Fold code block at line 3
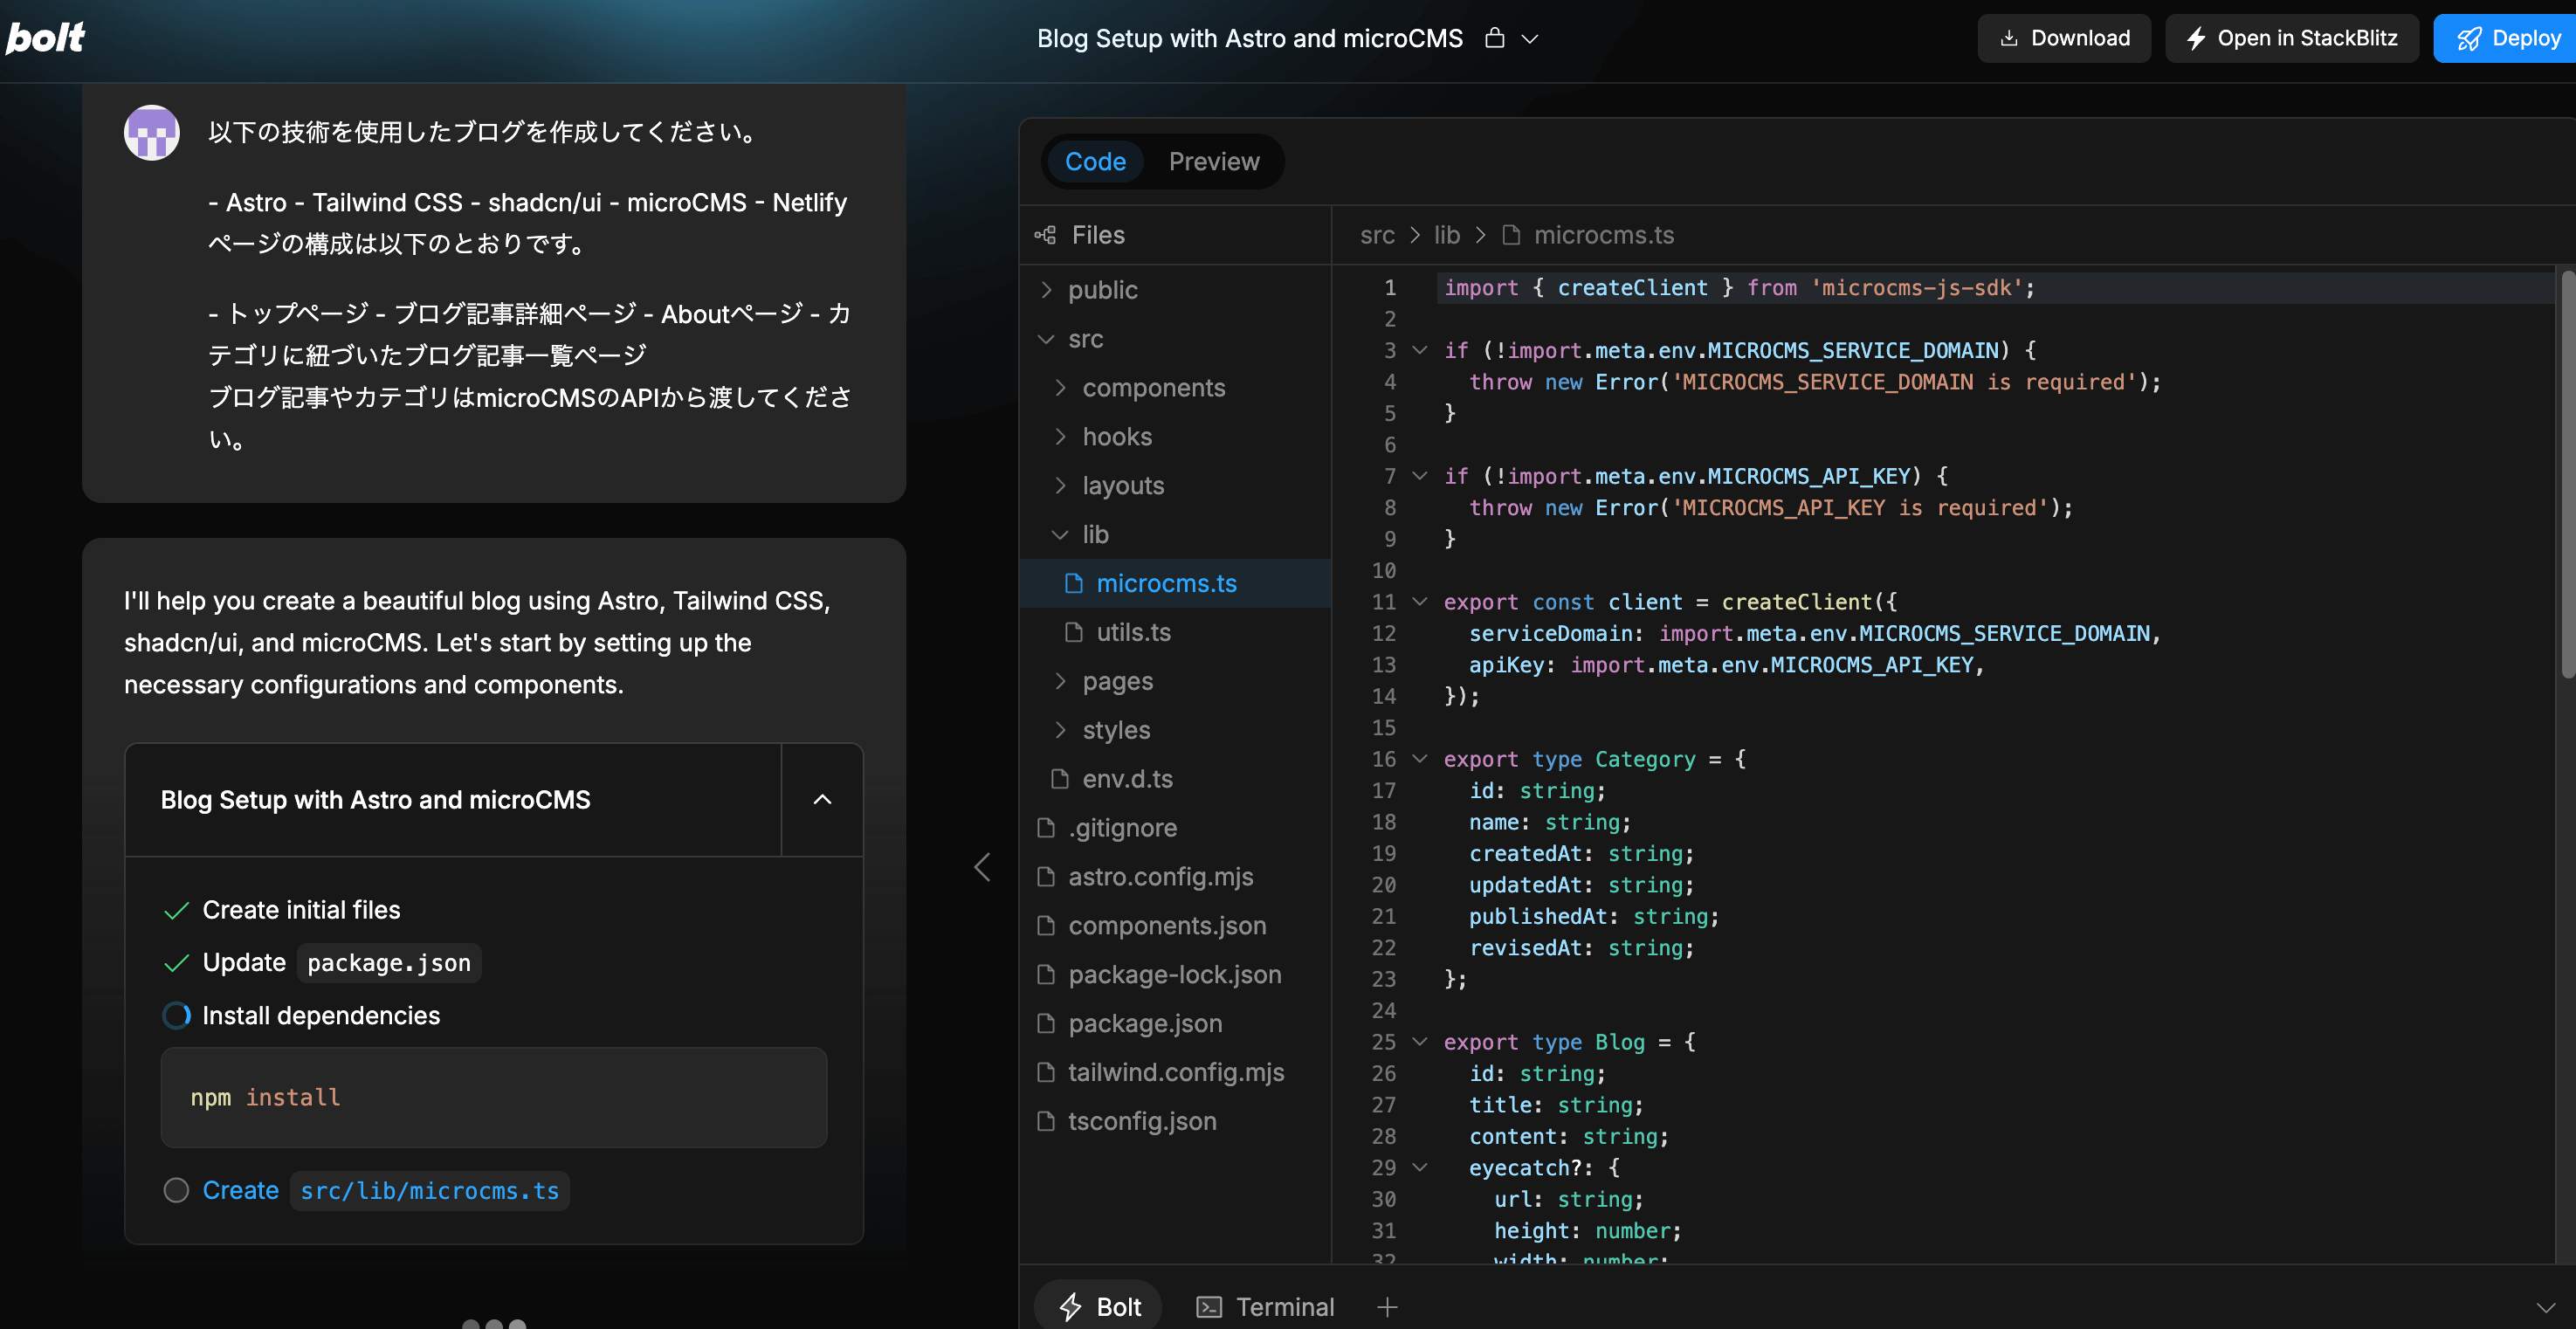This screenshot has width=2576, height=1329. (1419, 350)
